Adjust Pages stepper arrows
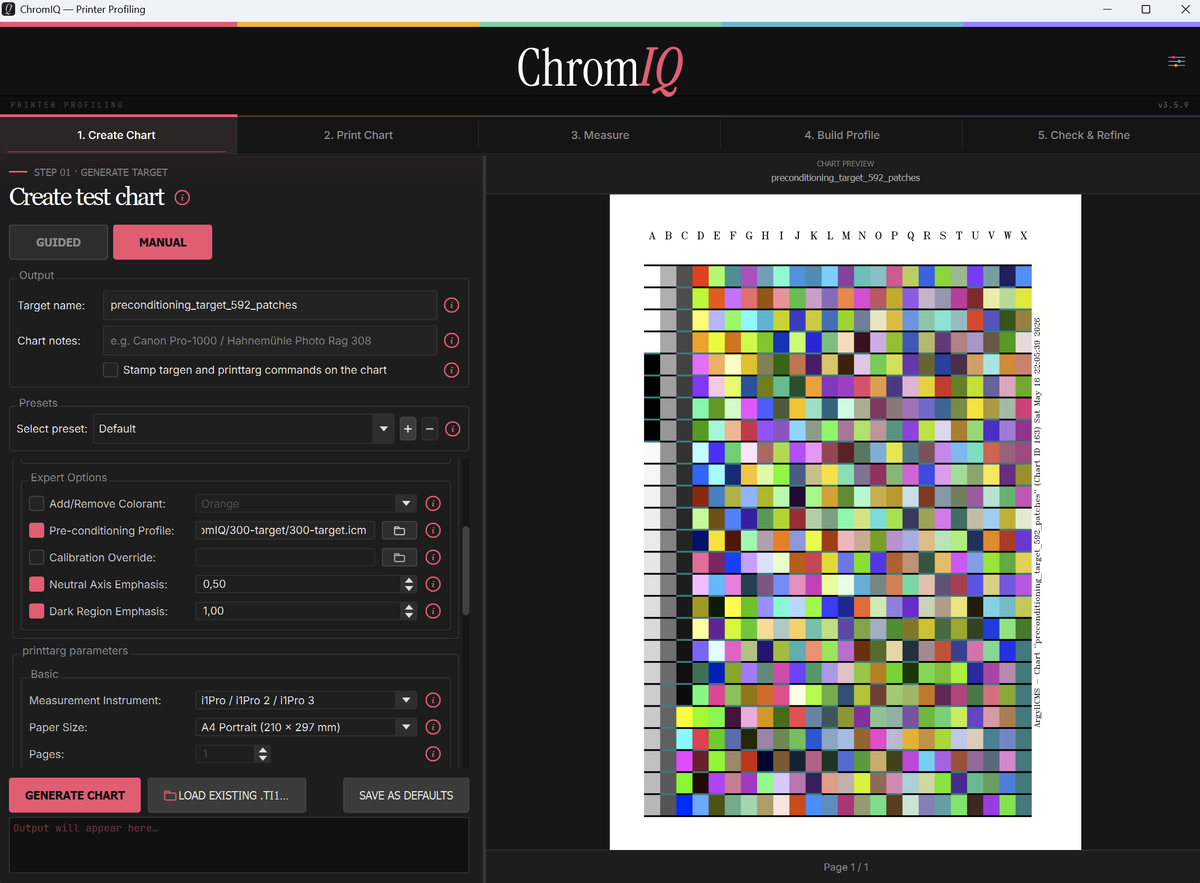 click(x=263, y=754)
